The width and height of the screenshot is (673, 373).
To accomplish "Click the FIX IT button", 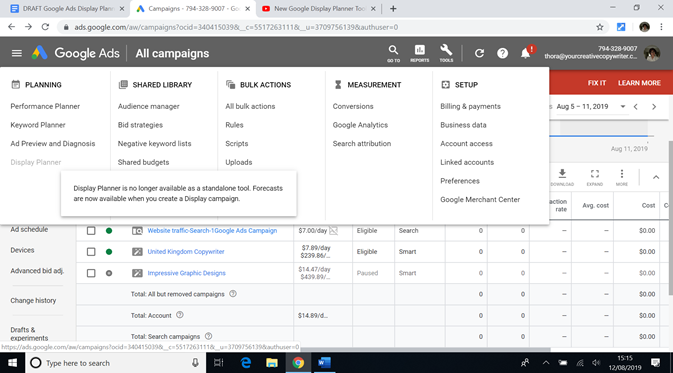I will pyautogui.click(x=597, y=83).
